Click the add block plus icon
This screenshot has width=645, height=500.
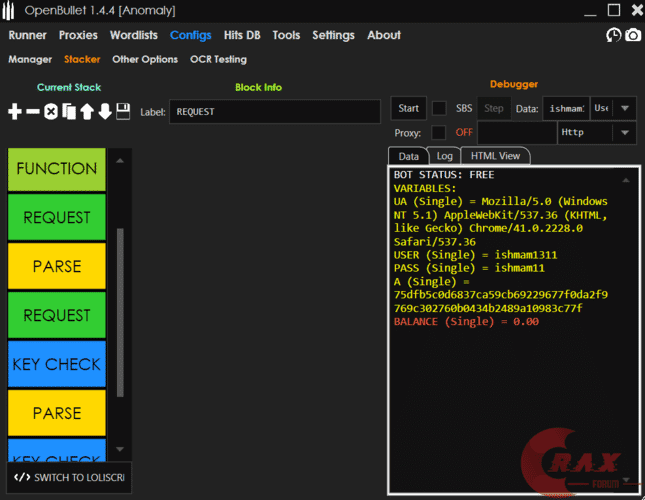click(14, 112)
